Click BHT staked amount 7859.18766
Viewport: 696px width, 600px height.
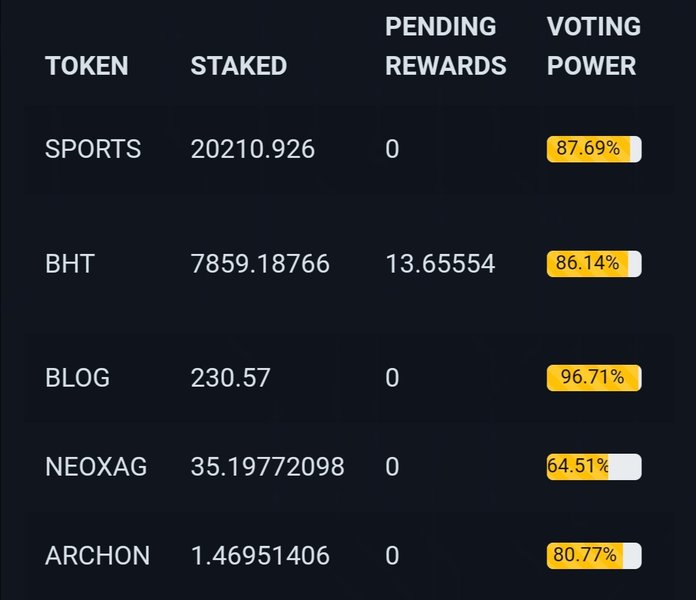[260, 264]
